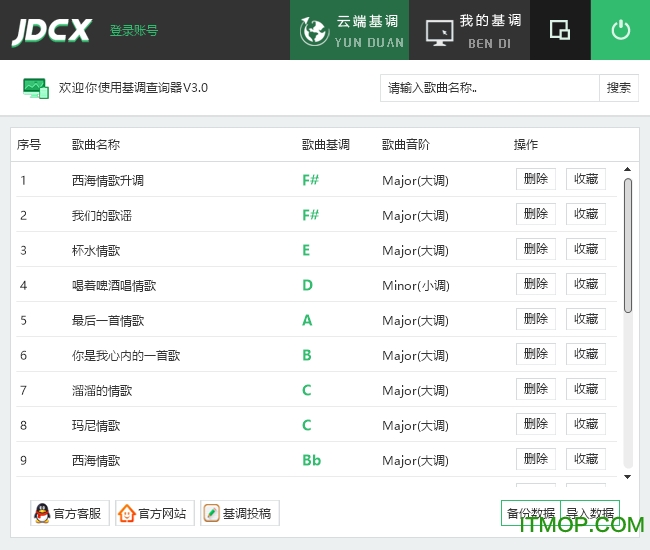Click the D key of 喝着啤酒唱情歌
This screenshot has height=550, width=650.
(307, 286)
